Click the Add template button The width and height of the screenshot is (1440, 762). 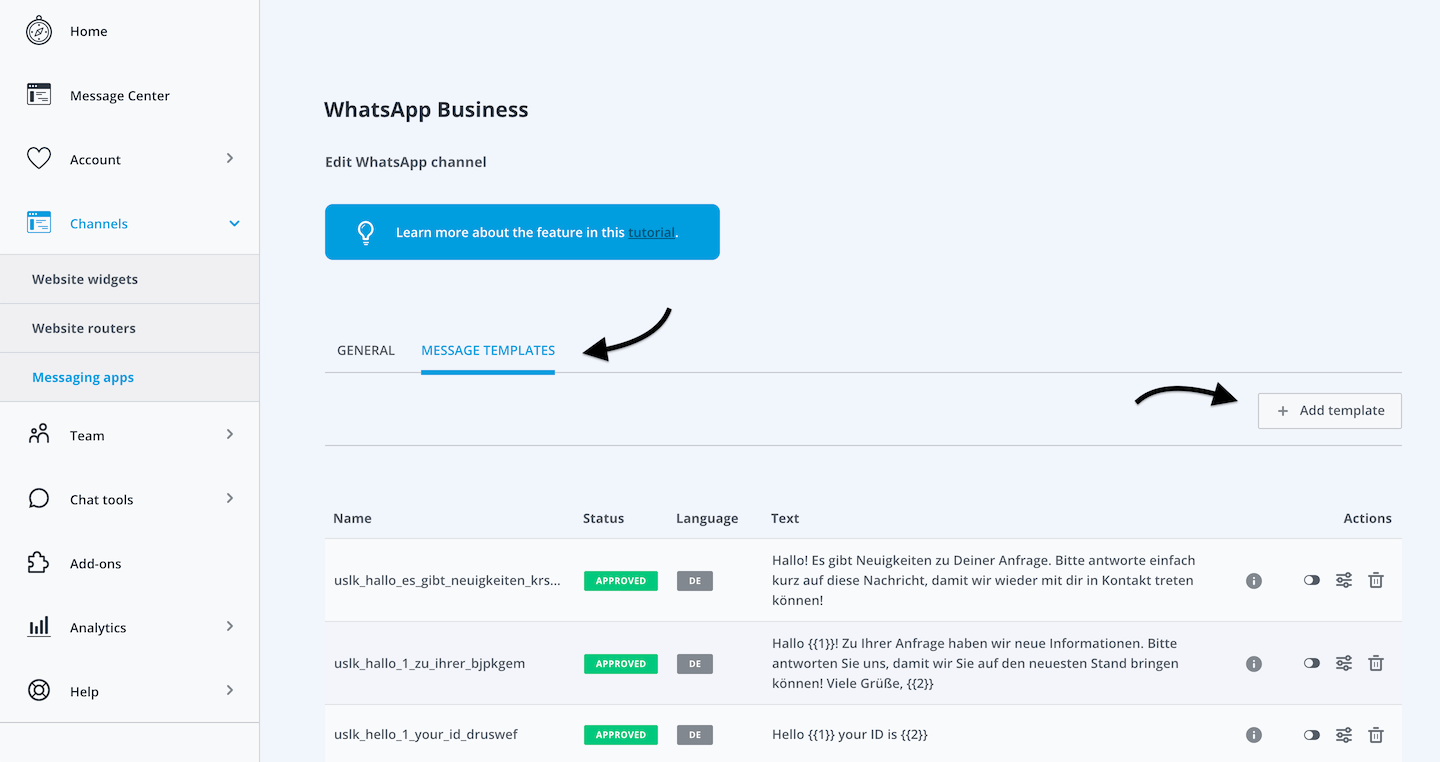click(x=1329, y=411)
